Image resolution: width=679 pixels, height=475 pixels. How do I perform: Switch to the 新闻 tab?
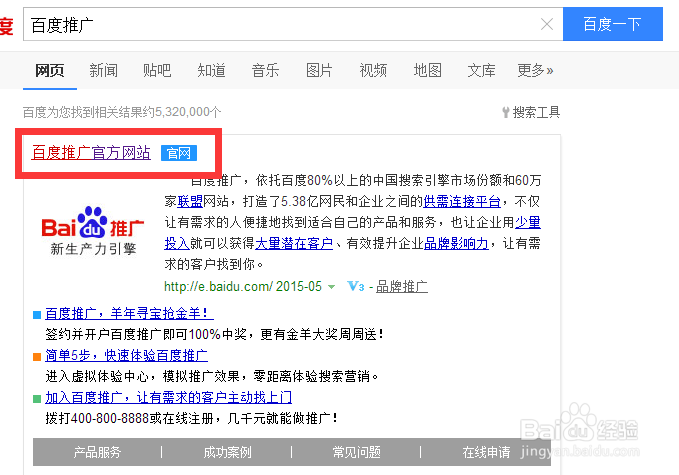pyautogui.click(x=103, y=70)
